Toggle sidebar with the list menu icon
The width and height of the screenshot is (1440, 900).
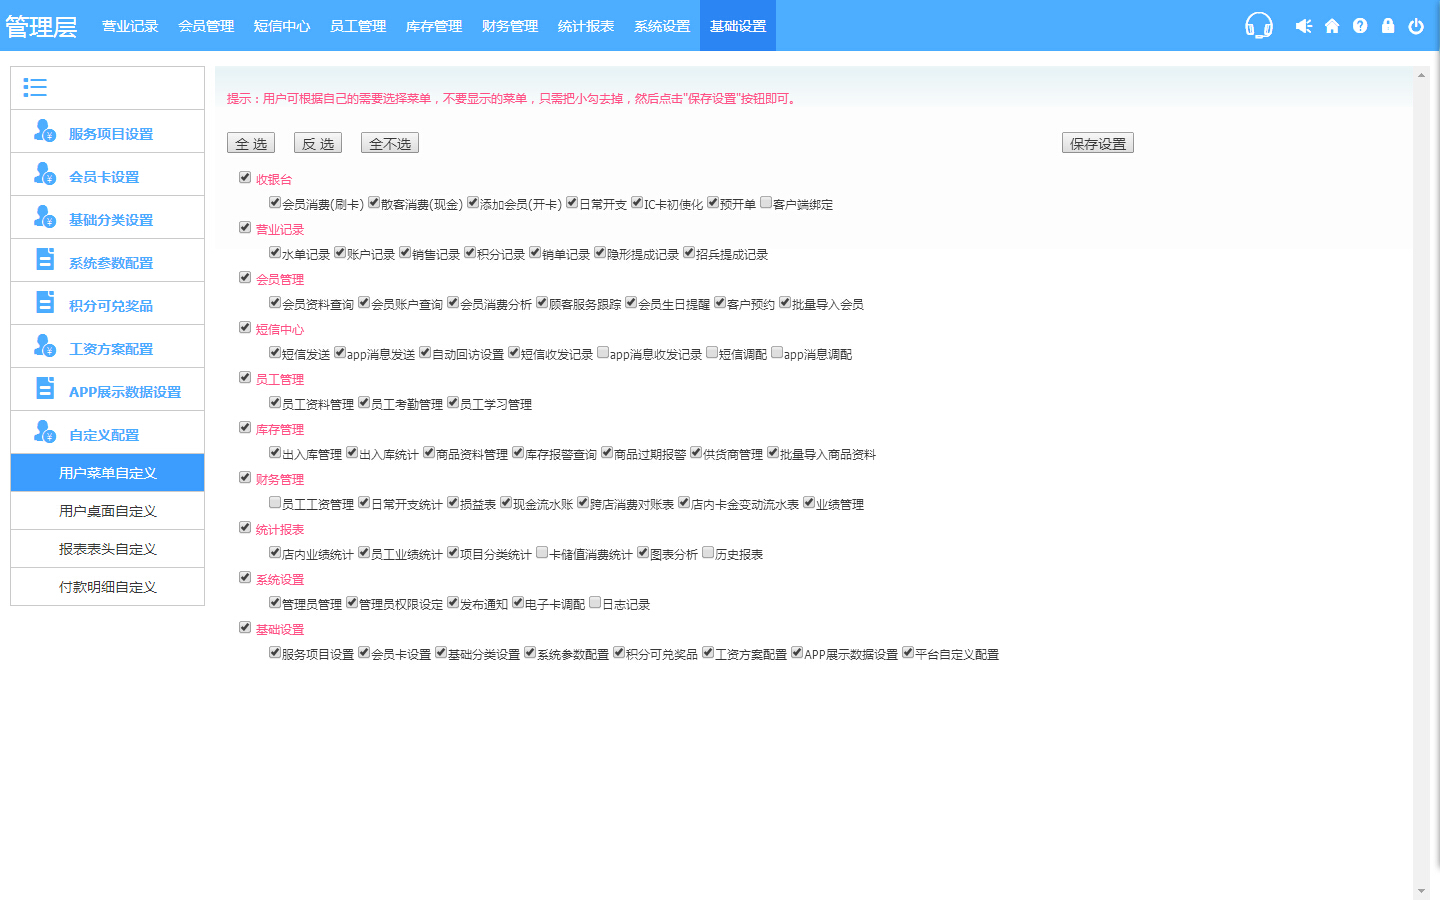pyautogui.click(x=35, y=88)
